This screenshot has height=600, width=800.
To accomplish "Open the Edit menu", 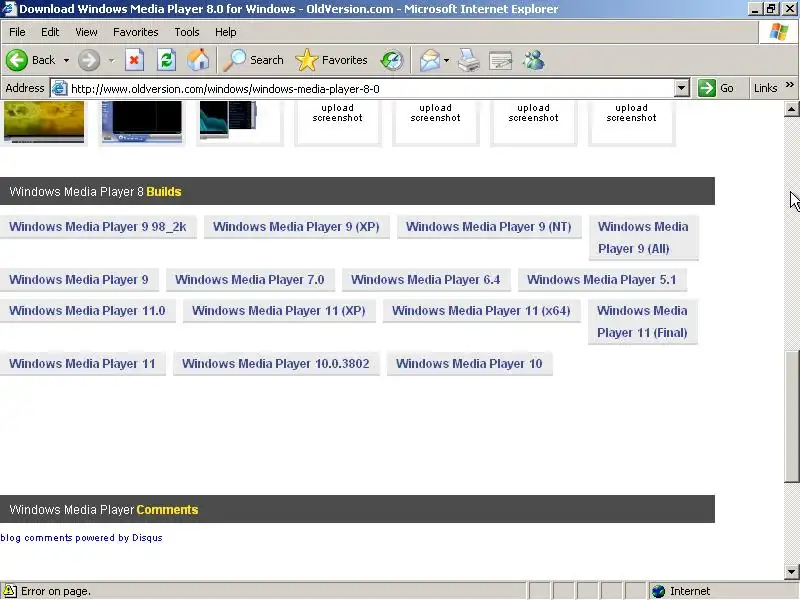I will point(50,32).
